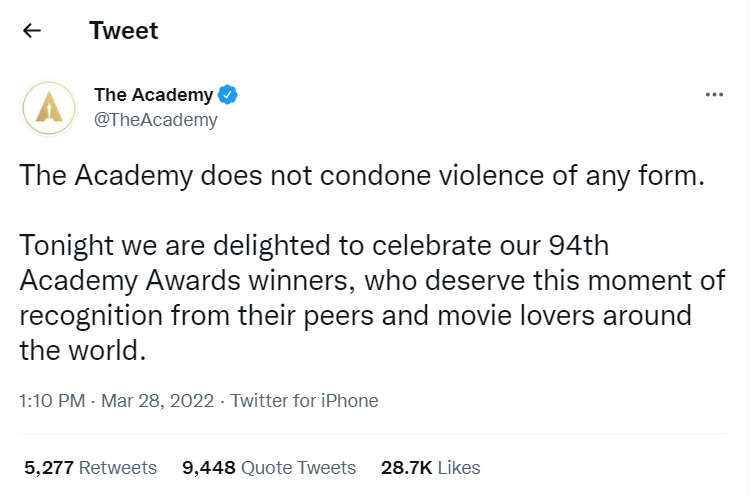Click the Tweet page heading
Screen dimensions: 751x497
point(124,31)
